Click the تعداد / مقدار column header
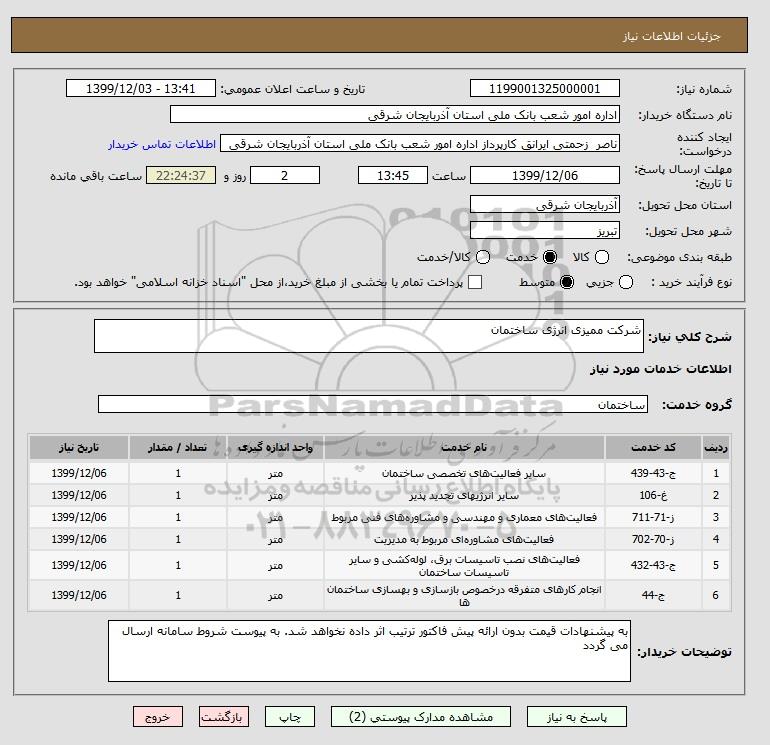The height and width of the screenshot is (745, 770). [178, 447]
